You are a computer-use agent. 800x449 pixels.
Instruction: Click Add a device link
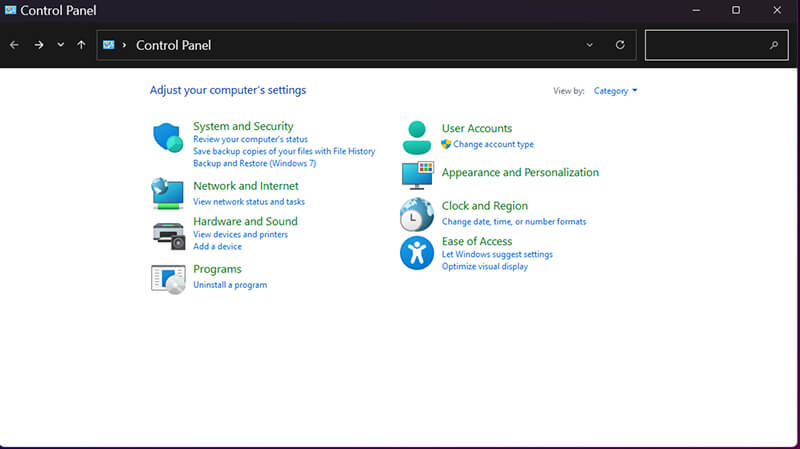[217, 246]
